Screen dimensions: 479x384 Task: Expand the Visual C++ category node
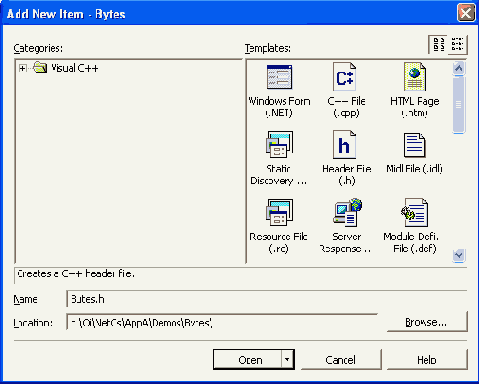[22, 68]
